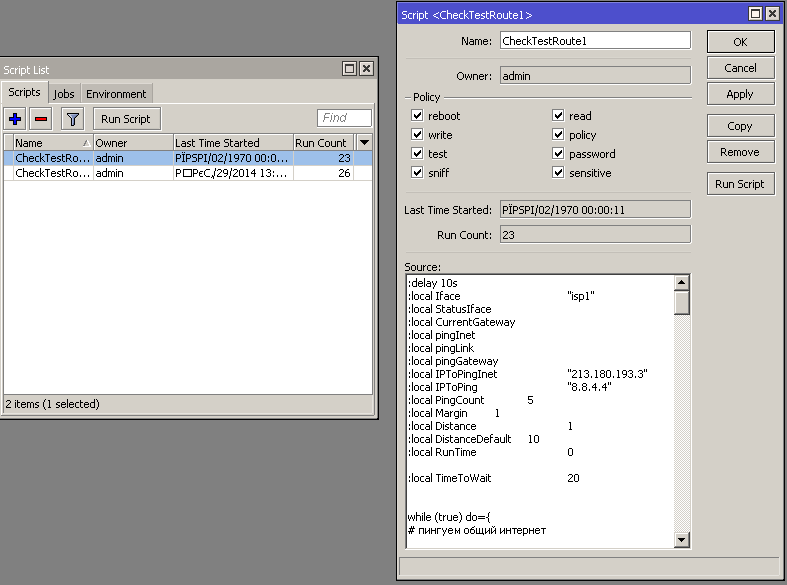Screen dimensions: 787x585
Task: Toggle the read policy checkbox
Action: coord(558,115)
